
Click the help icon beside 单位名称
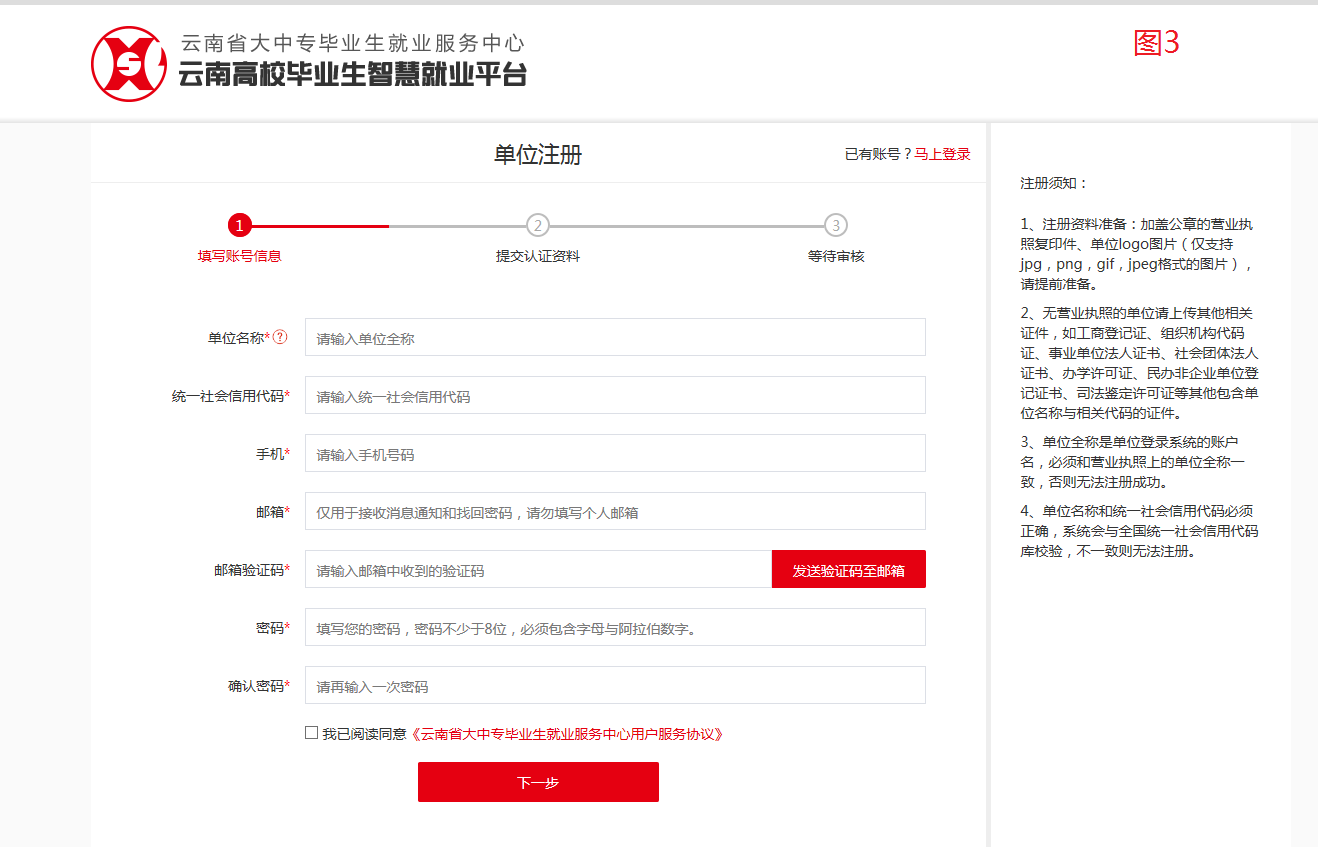point(280,337)
